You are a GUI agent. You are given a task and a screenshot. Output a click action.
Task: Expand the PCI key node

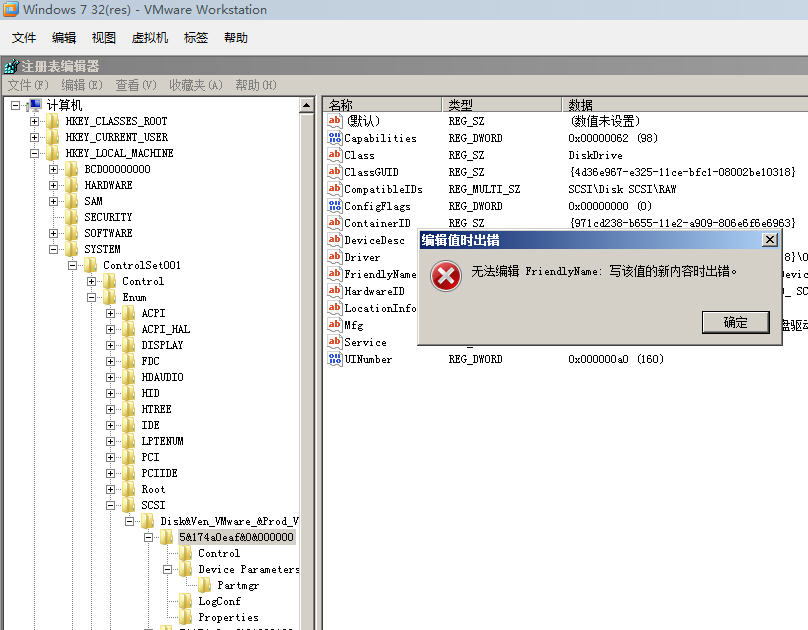[110, 457]
